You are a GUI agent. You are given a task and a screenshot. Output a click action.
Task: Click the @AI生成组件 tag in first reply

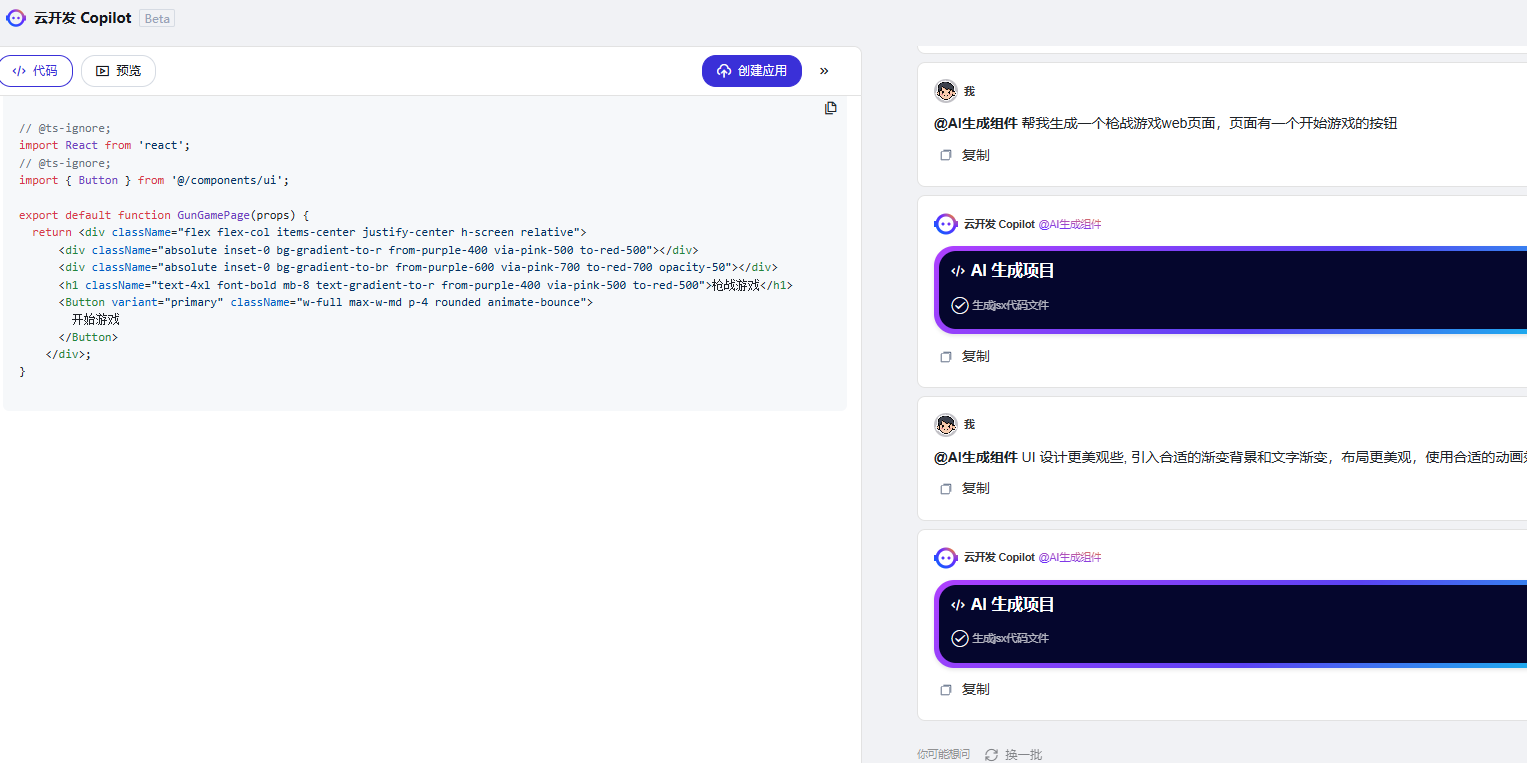click(x=1070, y=224)
